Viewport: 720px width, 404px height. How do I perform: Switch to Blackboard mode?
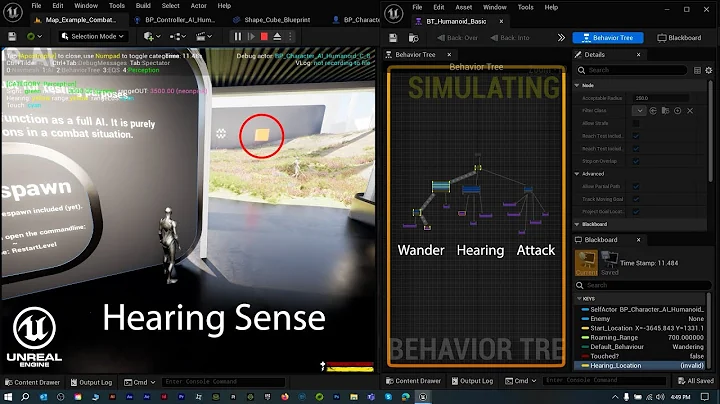679,38
